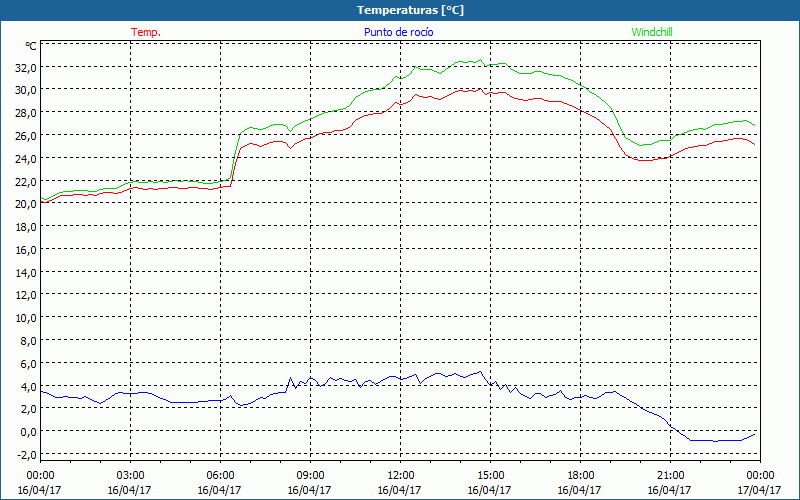Click the 30,0 y-axis value
This screenshot has width=800, height=500.
point(27,90)
